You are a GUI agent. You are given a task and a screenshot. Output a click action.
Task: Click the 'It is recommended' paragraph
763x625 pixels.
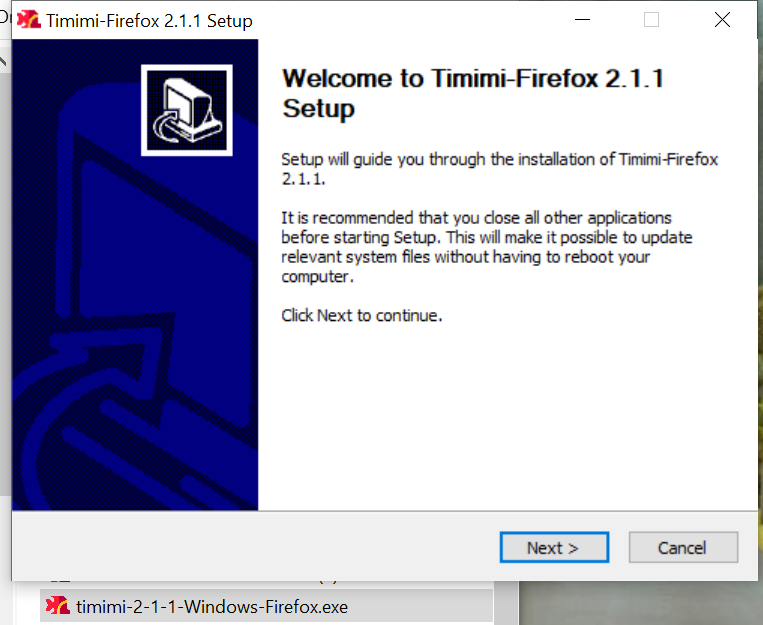[x=487, y=247]
